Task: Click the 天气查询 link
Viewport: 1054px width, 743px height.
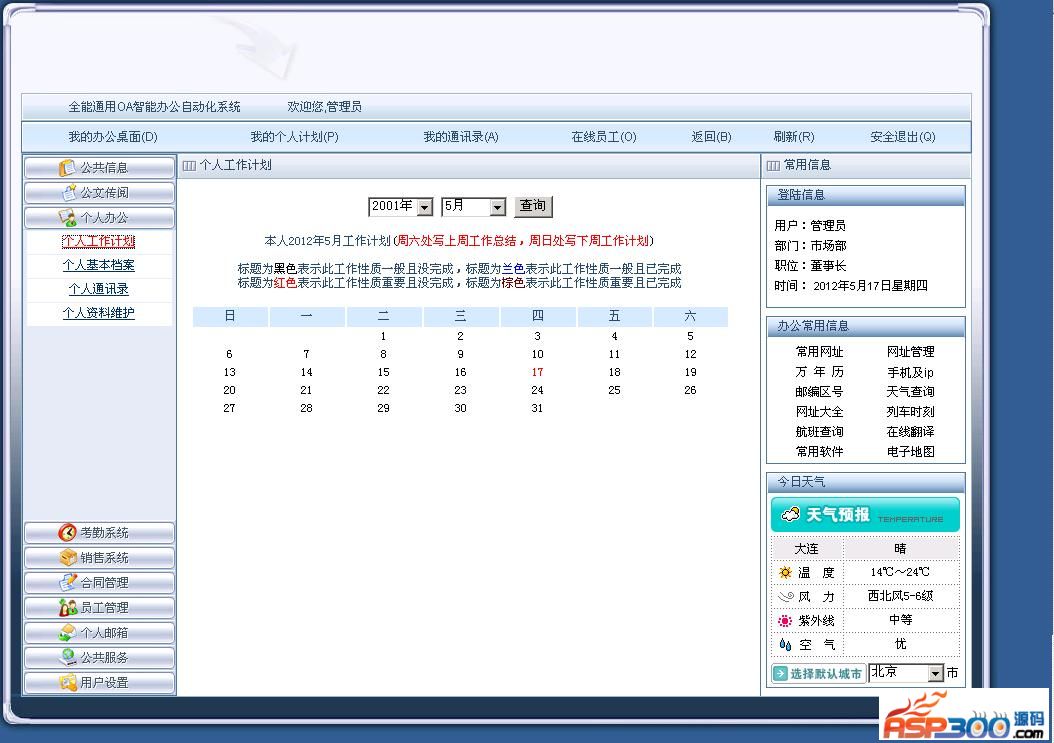Action: 910,392
